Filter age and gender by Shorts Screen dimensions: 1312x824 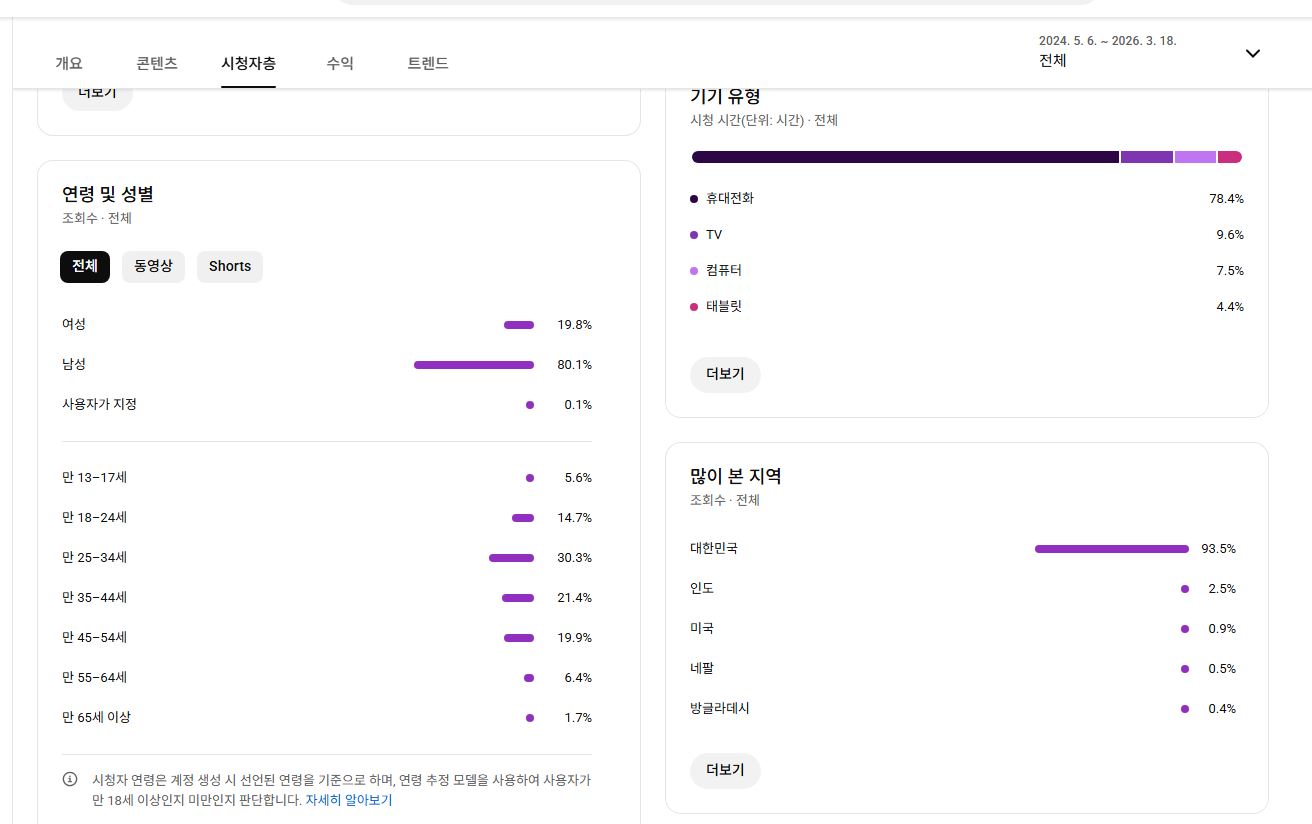pyautogui.click(x=230, y=266)
